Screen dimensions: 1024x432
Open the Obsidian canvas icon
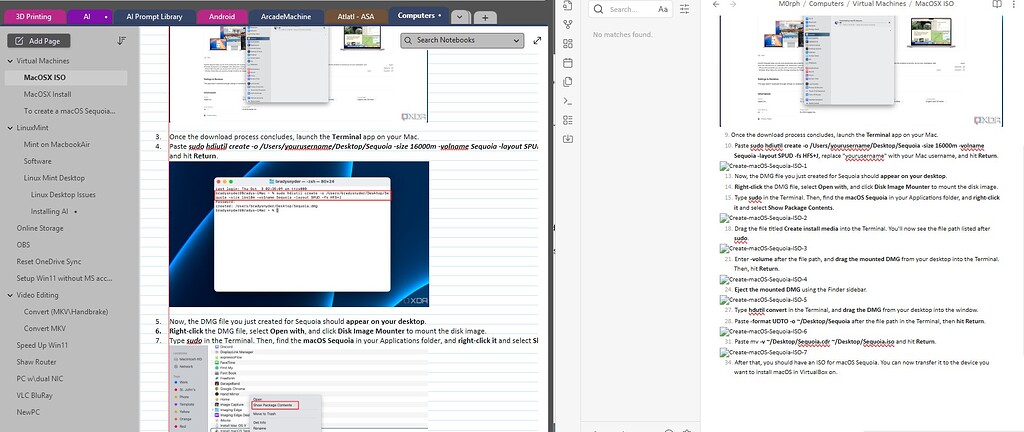click(x=568, y=42)
